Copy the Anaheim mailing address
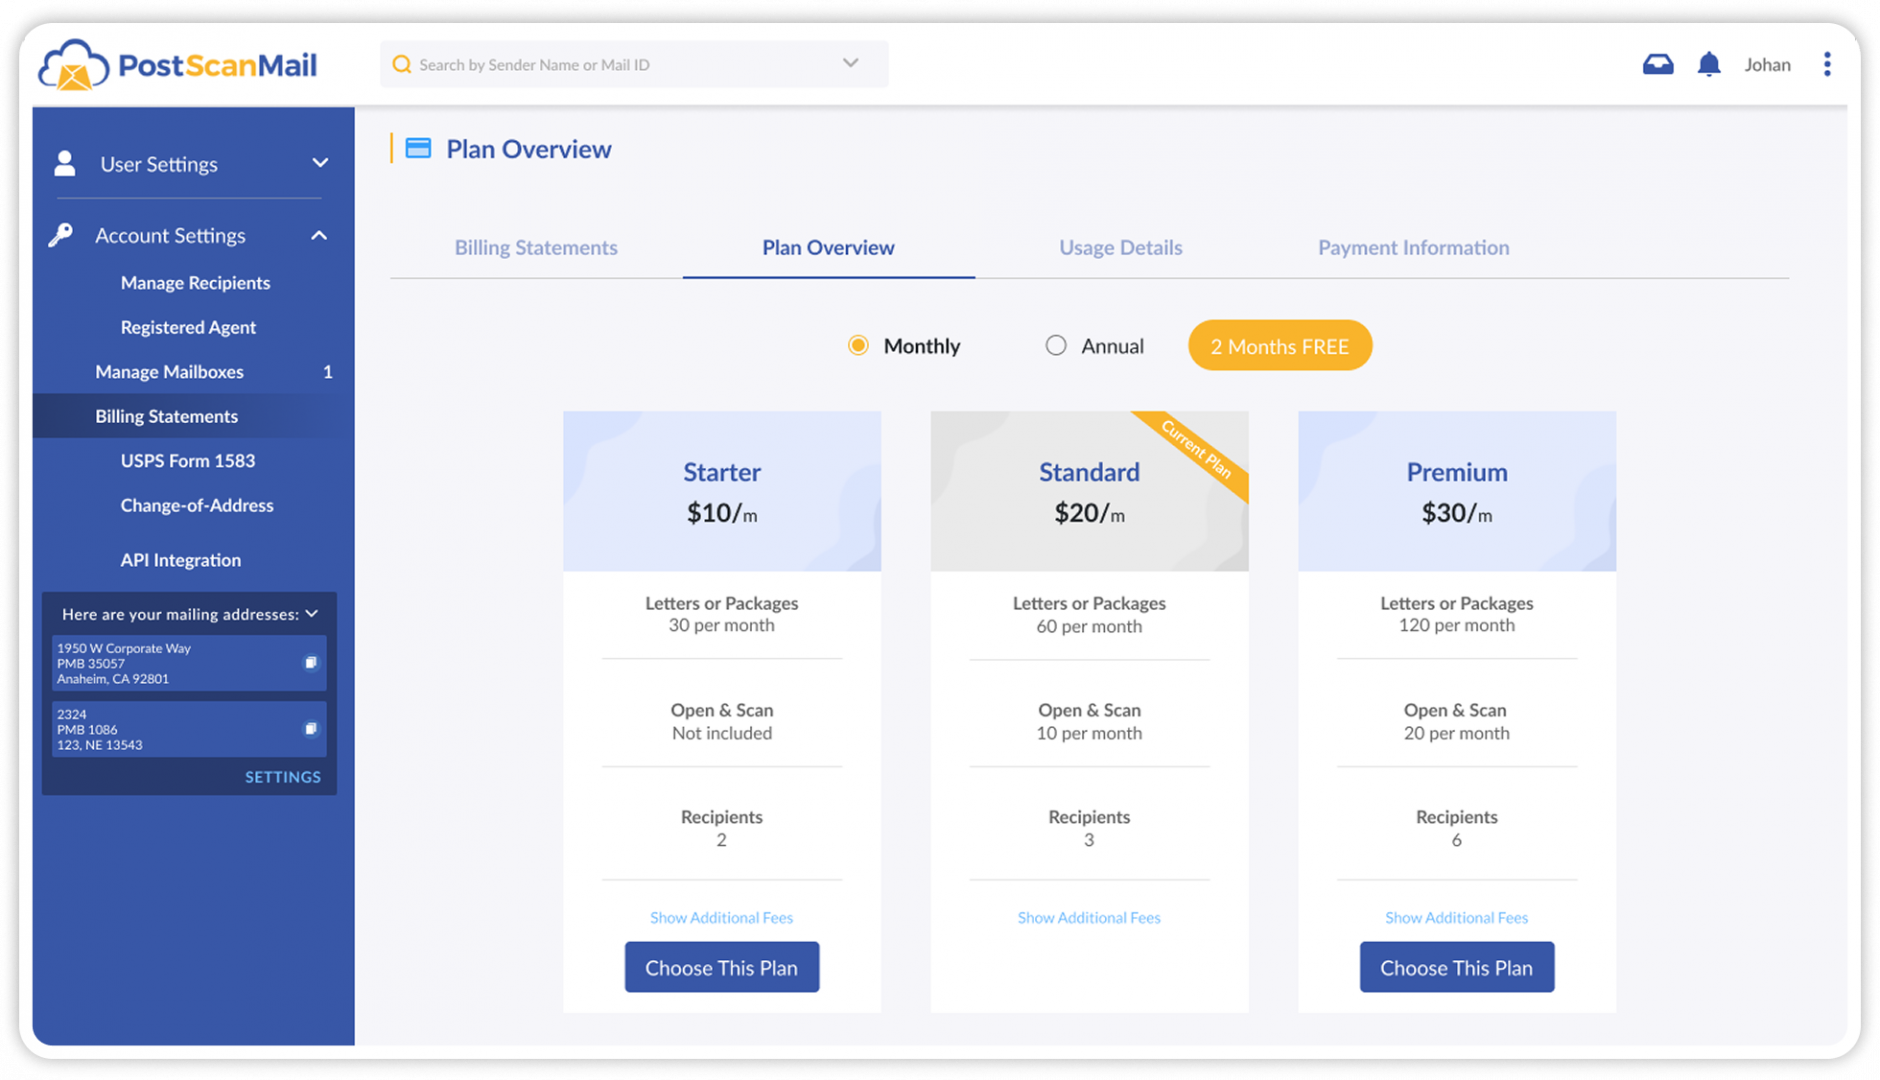The height and width of the screenshot is (1080, 1880). [310, 663]
